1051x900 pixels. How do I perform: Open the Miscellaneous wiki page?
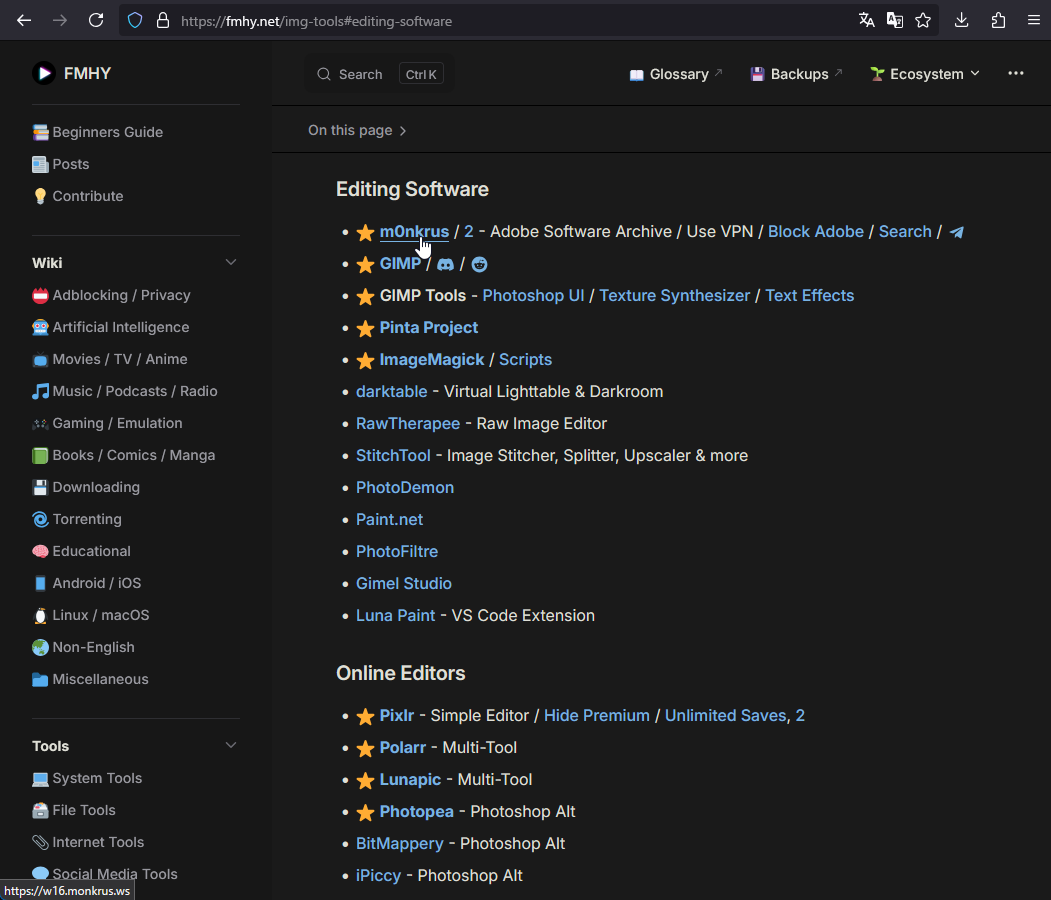[x=101, y=679]
